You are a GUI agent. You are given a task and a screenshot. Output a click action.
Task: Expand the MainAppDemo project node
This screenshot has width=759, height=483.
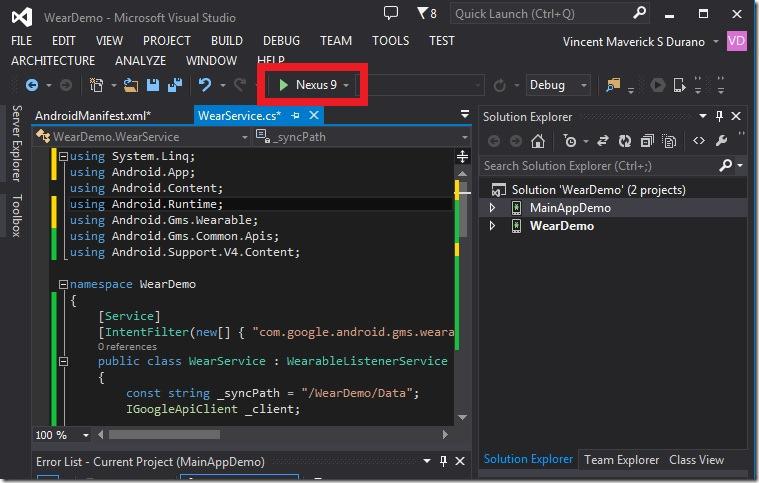(492, 208)
